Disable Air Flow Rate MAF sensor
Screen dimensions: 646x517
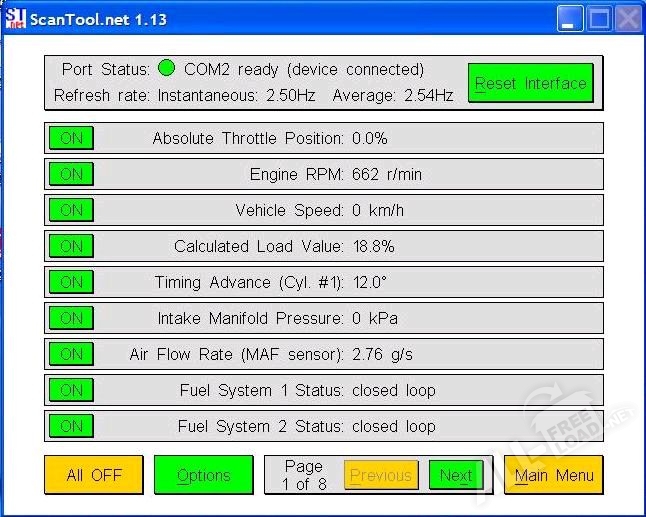pos(71,354)
